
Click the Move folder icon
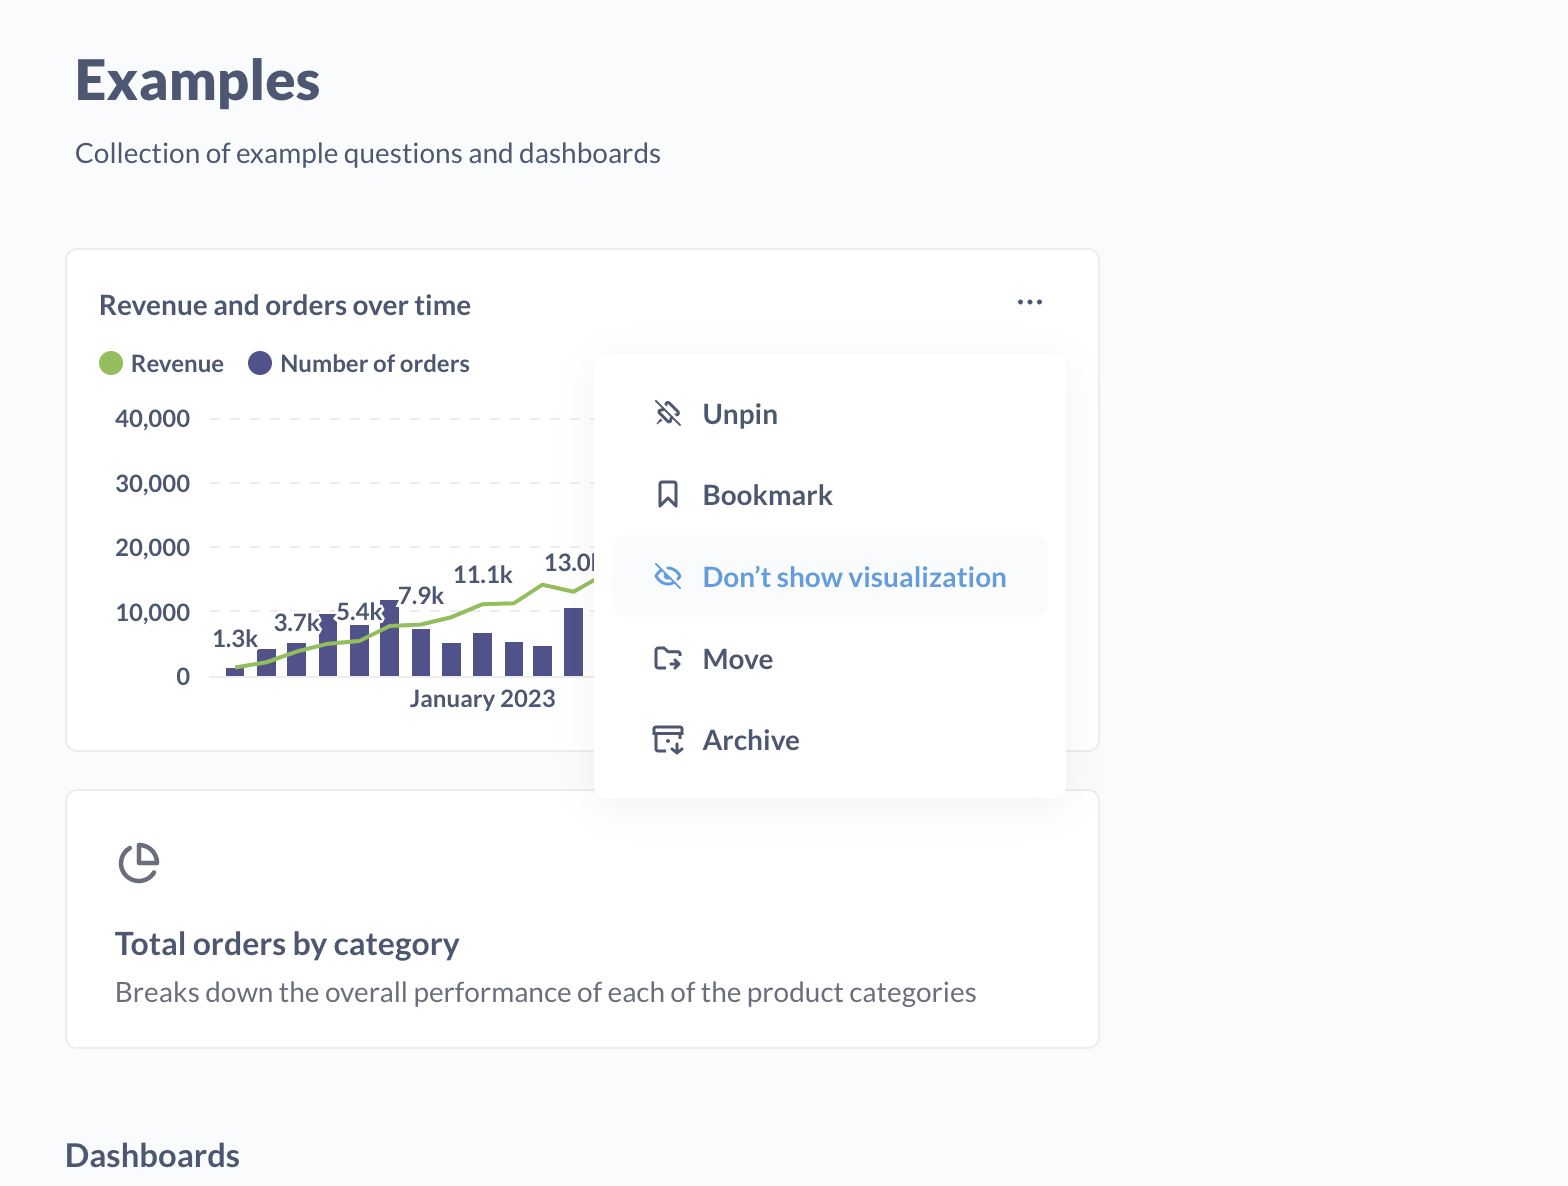pyautogui.click(x=666, y=658)
